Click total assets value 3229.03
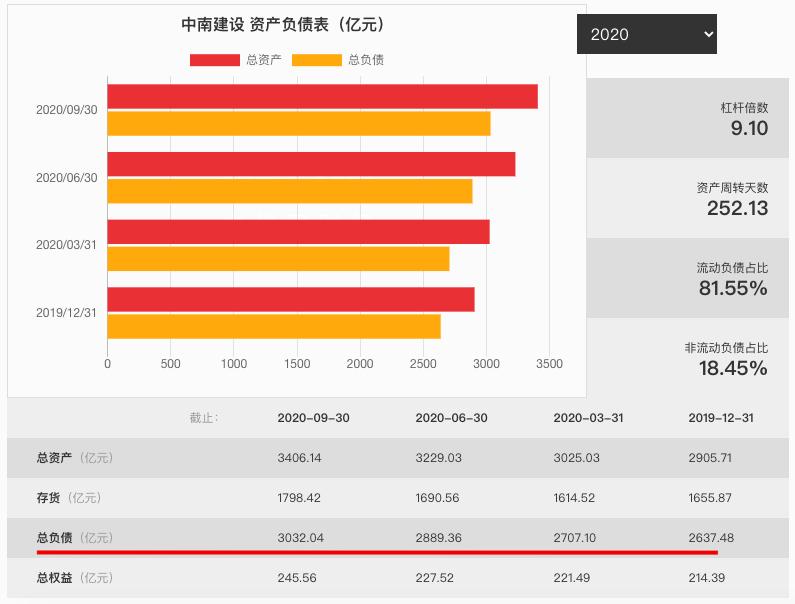The width and height of the screenshot is (795, 604). (x=439, y=458)
